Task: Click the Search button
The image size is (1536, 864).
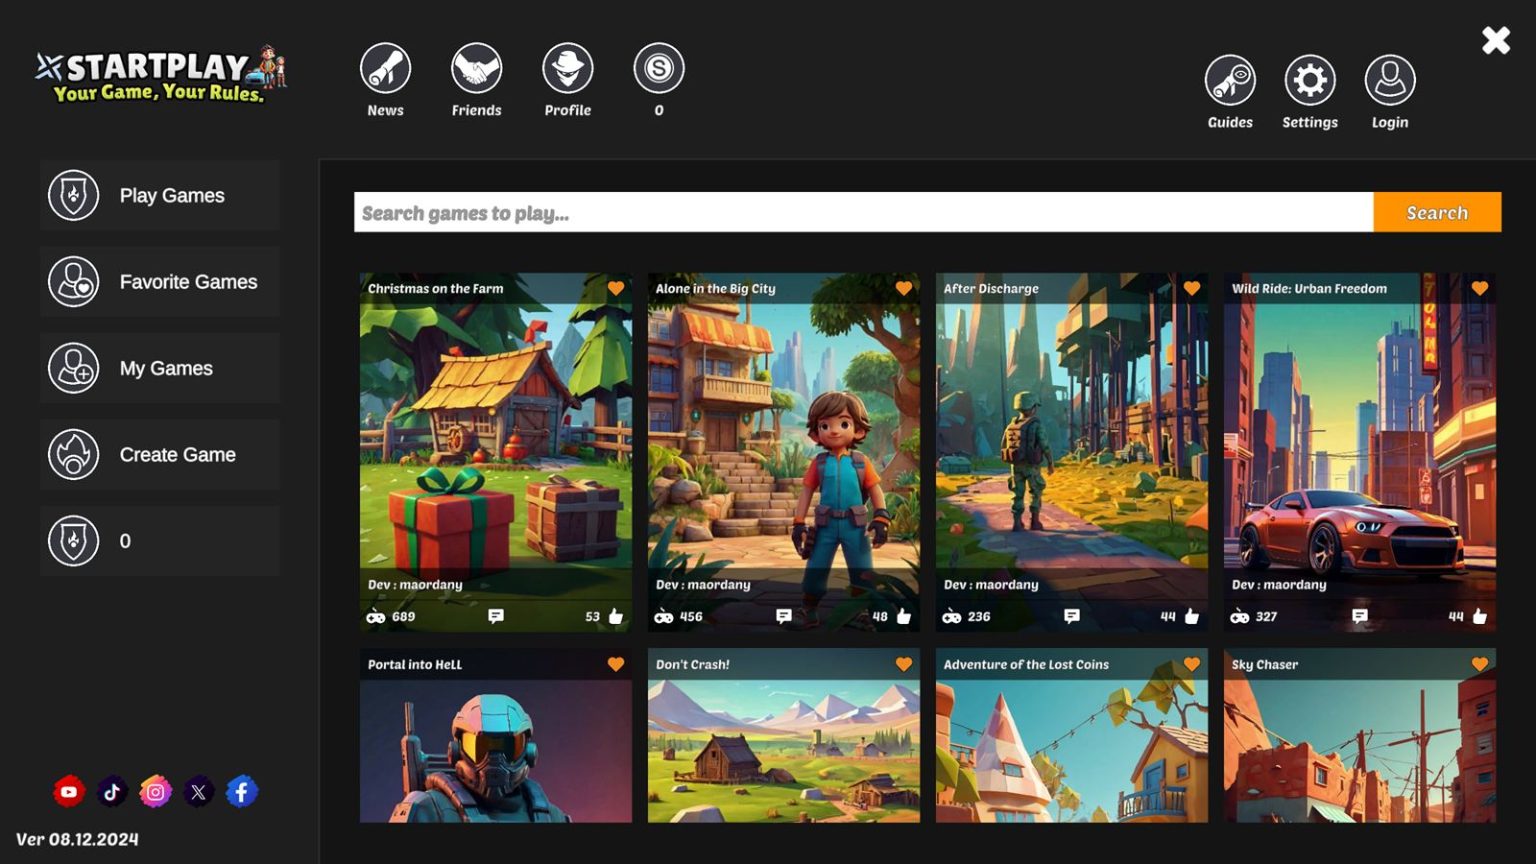Action: tap(1436, 212)
